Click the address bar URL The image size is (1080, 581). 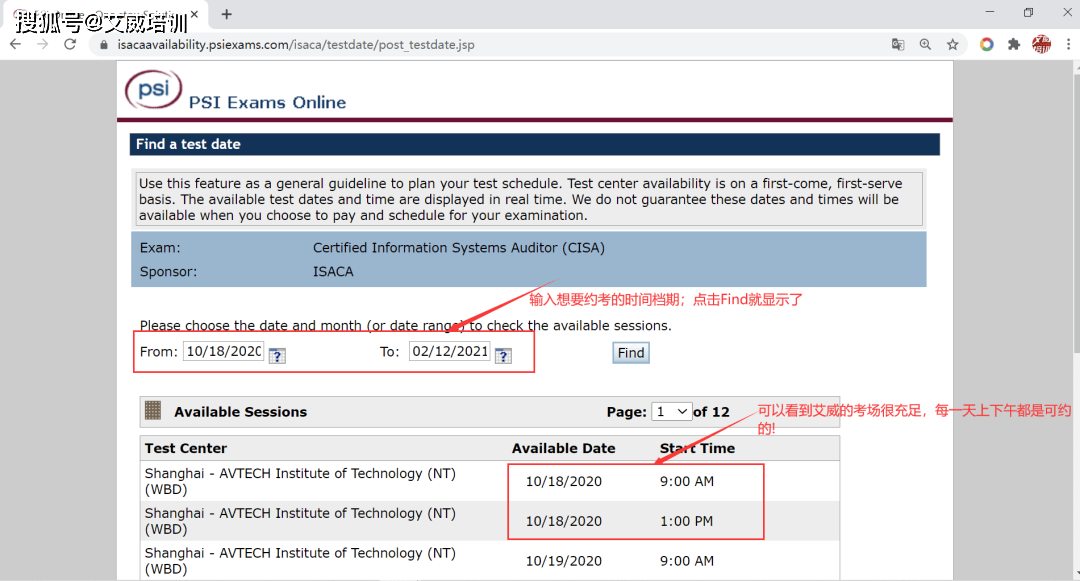click(x=296, y=45)
